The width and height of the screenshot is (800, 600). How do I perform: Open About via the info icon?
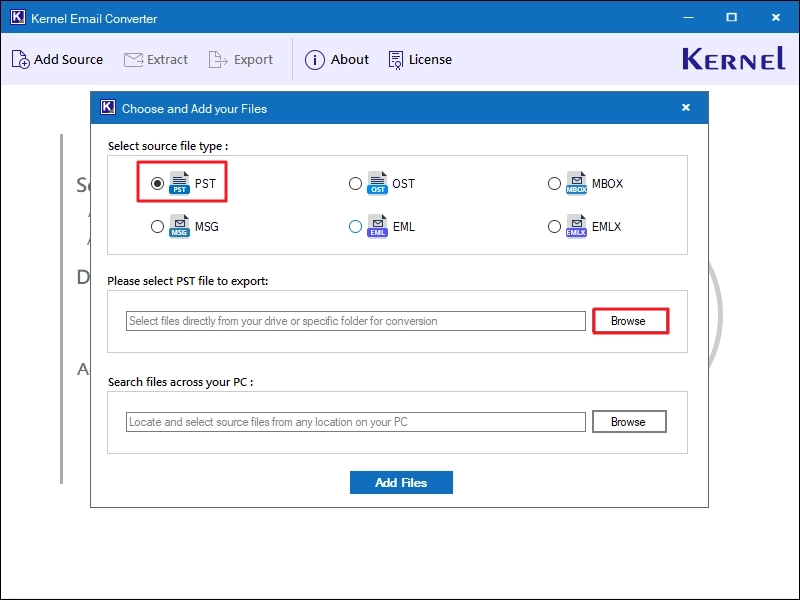[314, 60]
